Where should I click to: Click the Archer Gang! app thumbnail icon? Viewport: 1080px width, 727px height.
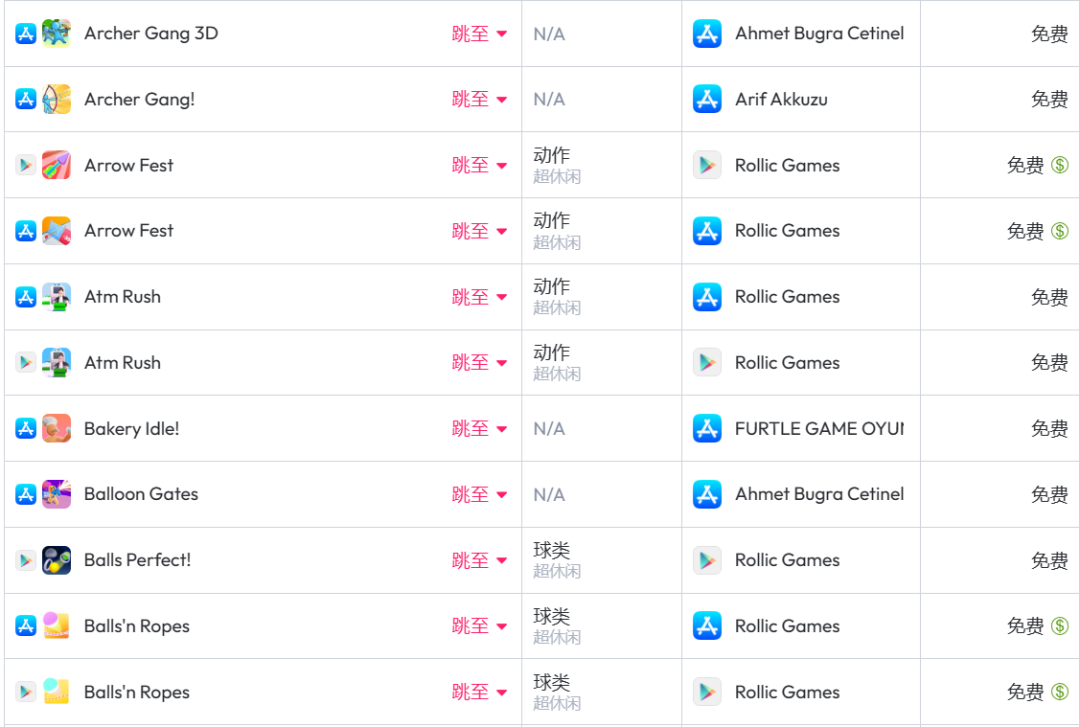click(x=56, y=99)
